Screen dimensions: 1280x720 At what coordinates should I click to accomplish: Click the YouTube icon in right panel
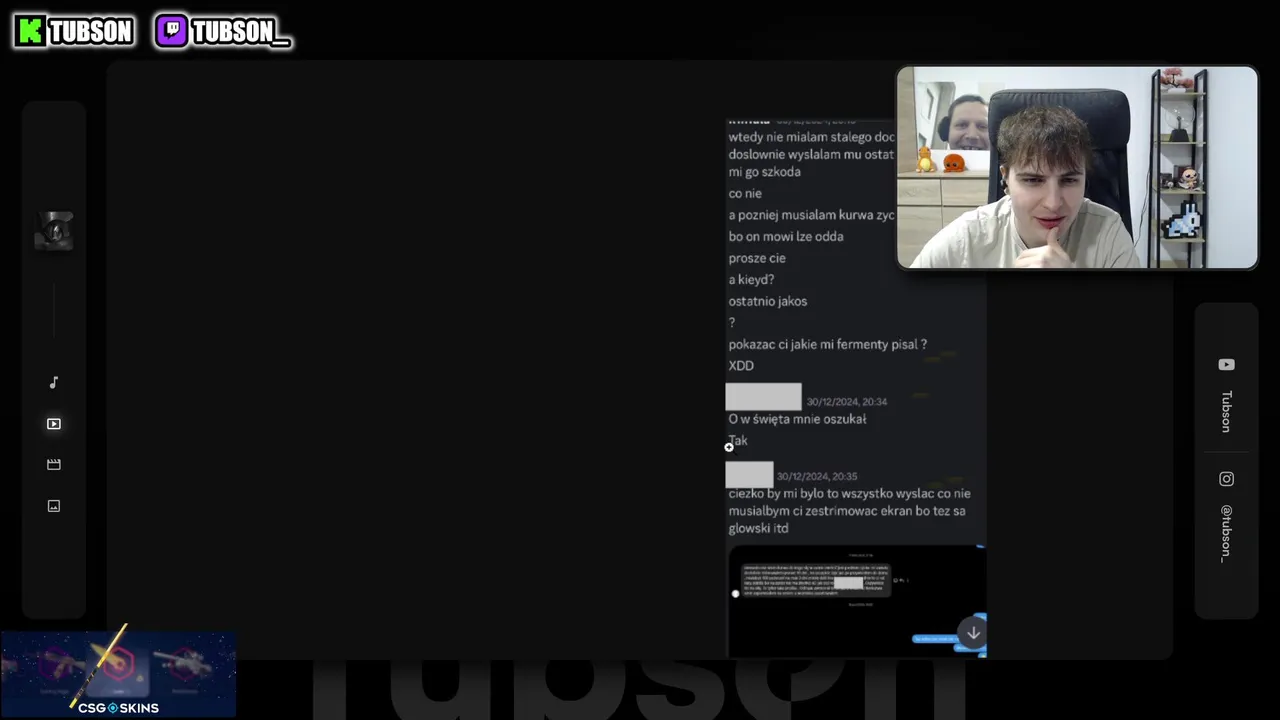tap(1226, 365)
